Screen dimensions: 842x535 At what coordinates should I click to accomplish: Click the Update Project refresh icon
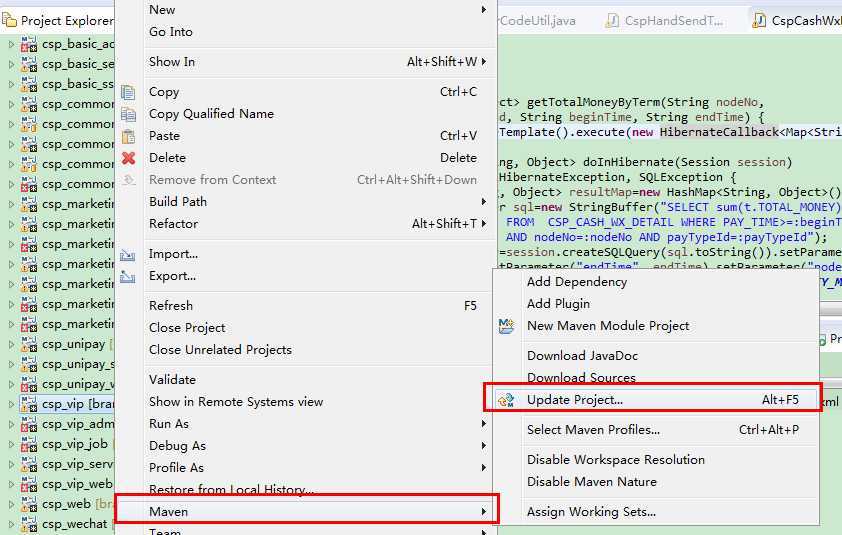[506, 400]
